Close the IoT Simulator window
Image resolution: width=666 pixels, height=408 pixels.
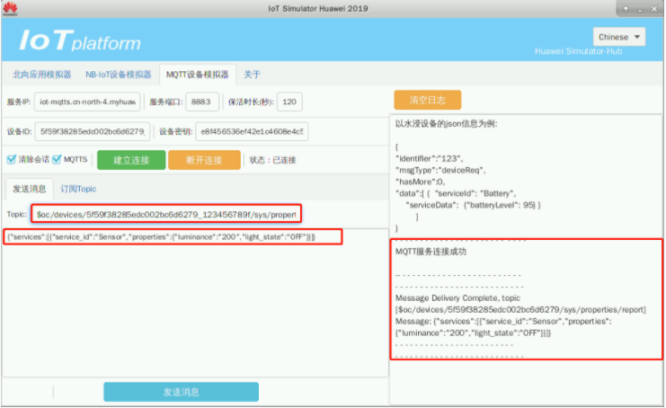pos(654,9)
